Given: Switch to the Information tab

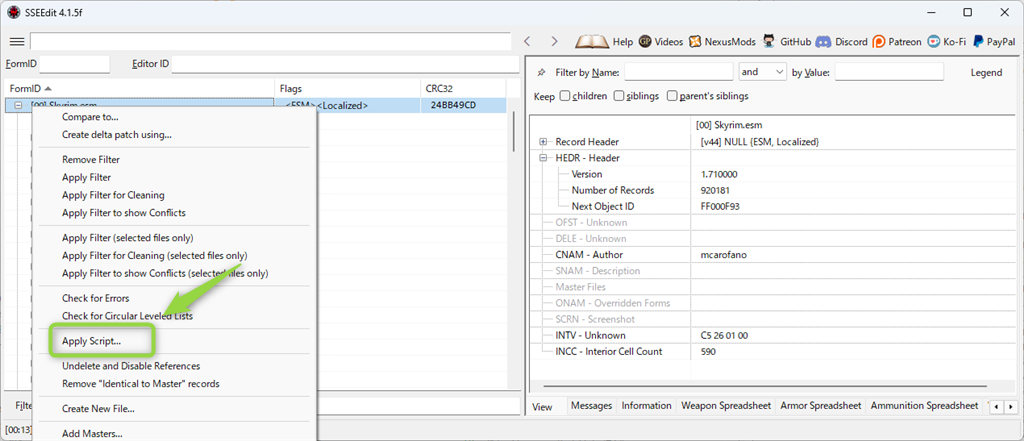Looking at the screenshot, I should click(647, 406).
